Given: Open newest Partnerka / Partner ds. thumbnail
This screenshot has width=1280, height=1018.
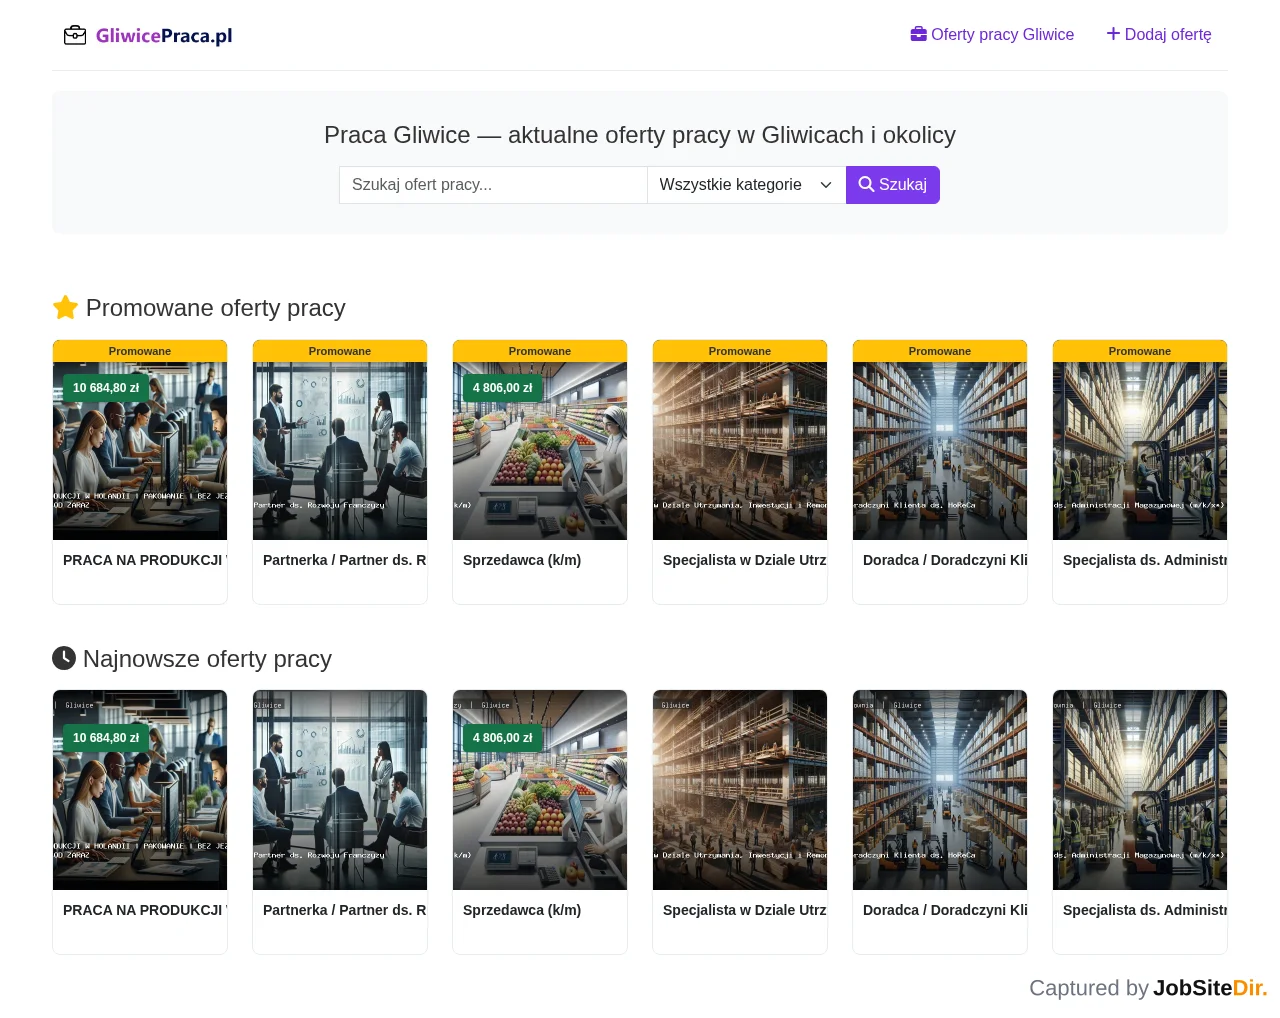Looking at the screenshot, I should tap(340, 790).
